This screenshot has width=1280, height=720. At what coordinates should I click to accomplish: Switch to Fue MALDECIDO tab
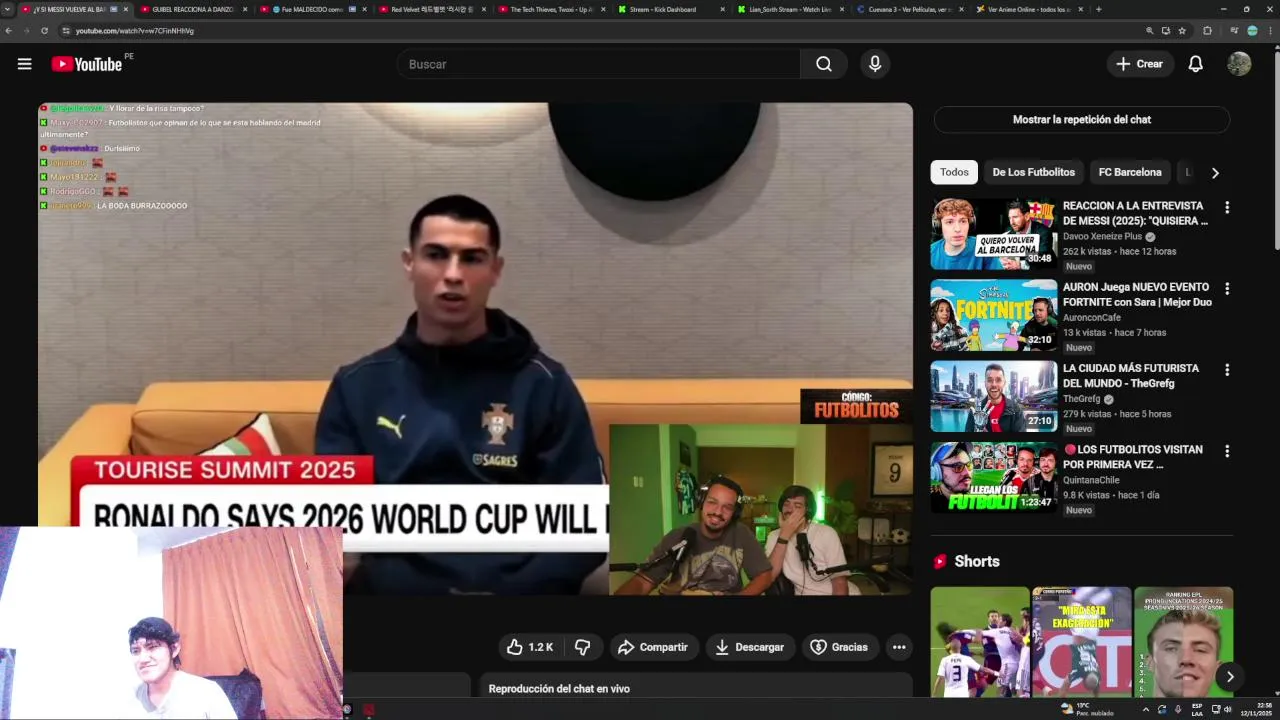click(312, 9)
